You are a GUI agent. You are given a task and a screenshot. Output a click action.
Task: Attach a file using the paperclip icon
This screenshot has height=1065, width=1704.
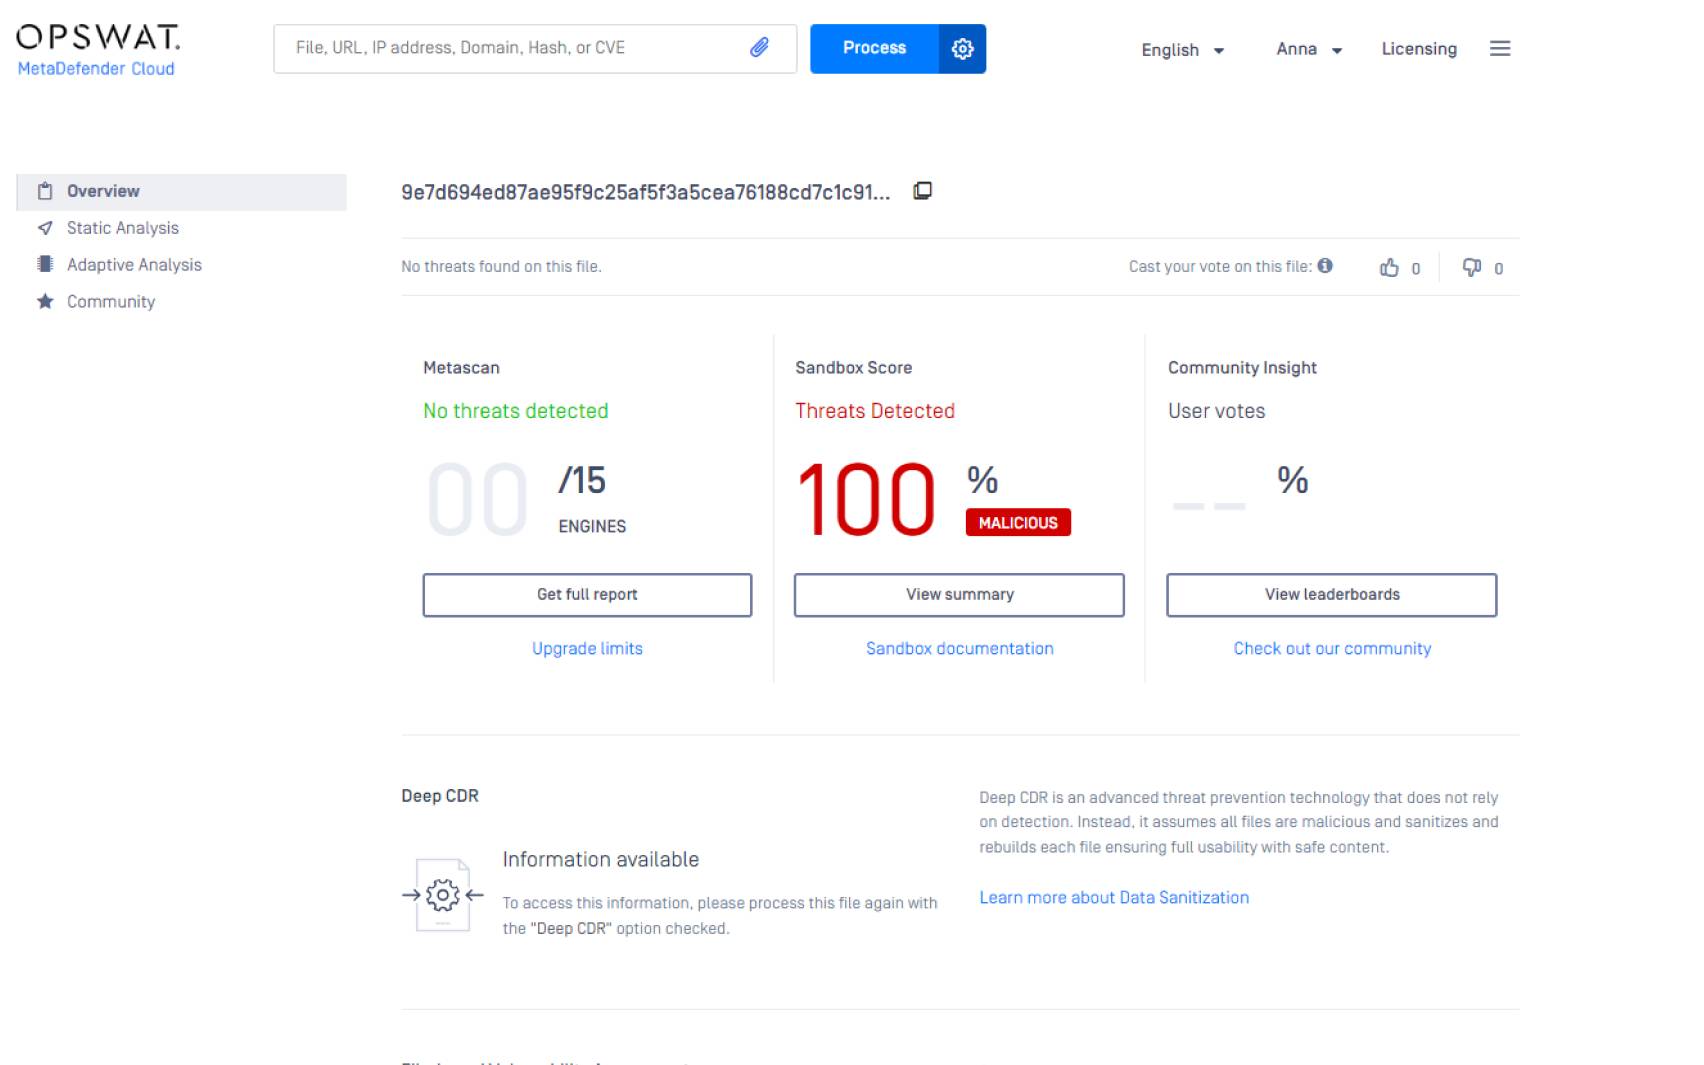[x=759, y=47]
